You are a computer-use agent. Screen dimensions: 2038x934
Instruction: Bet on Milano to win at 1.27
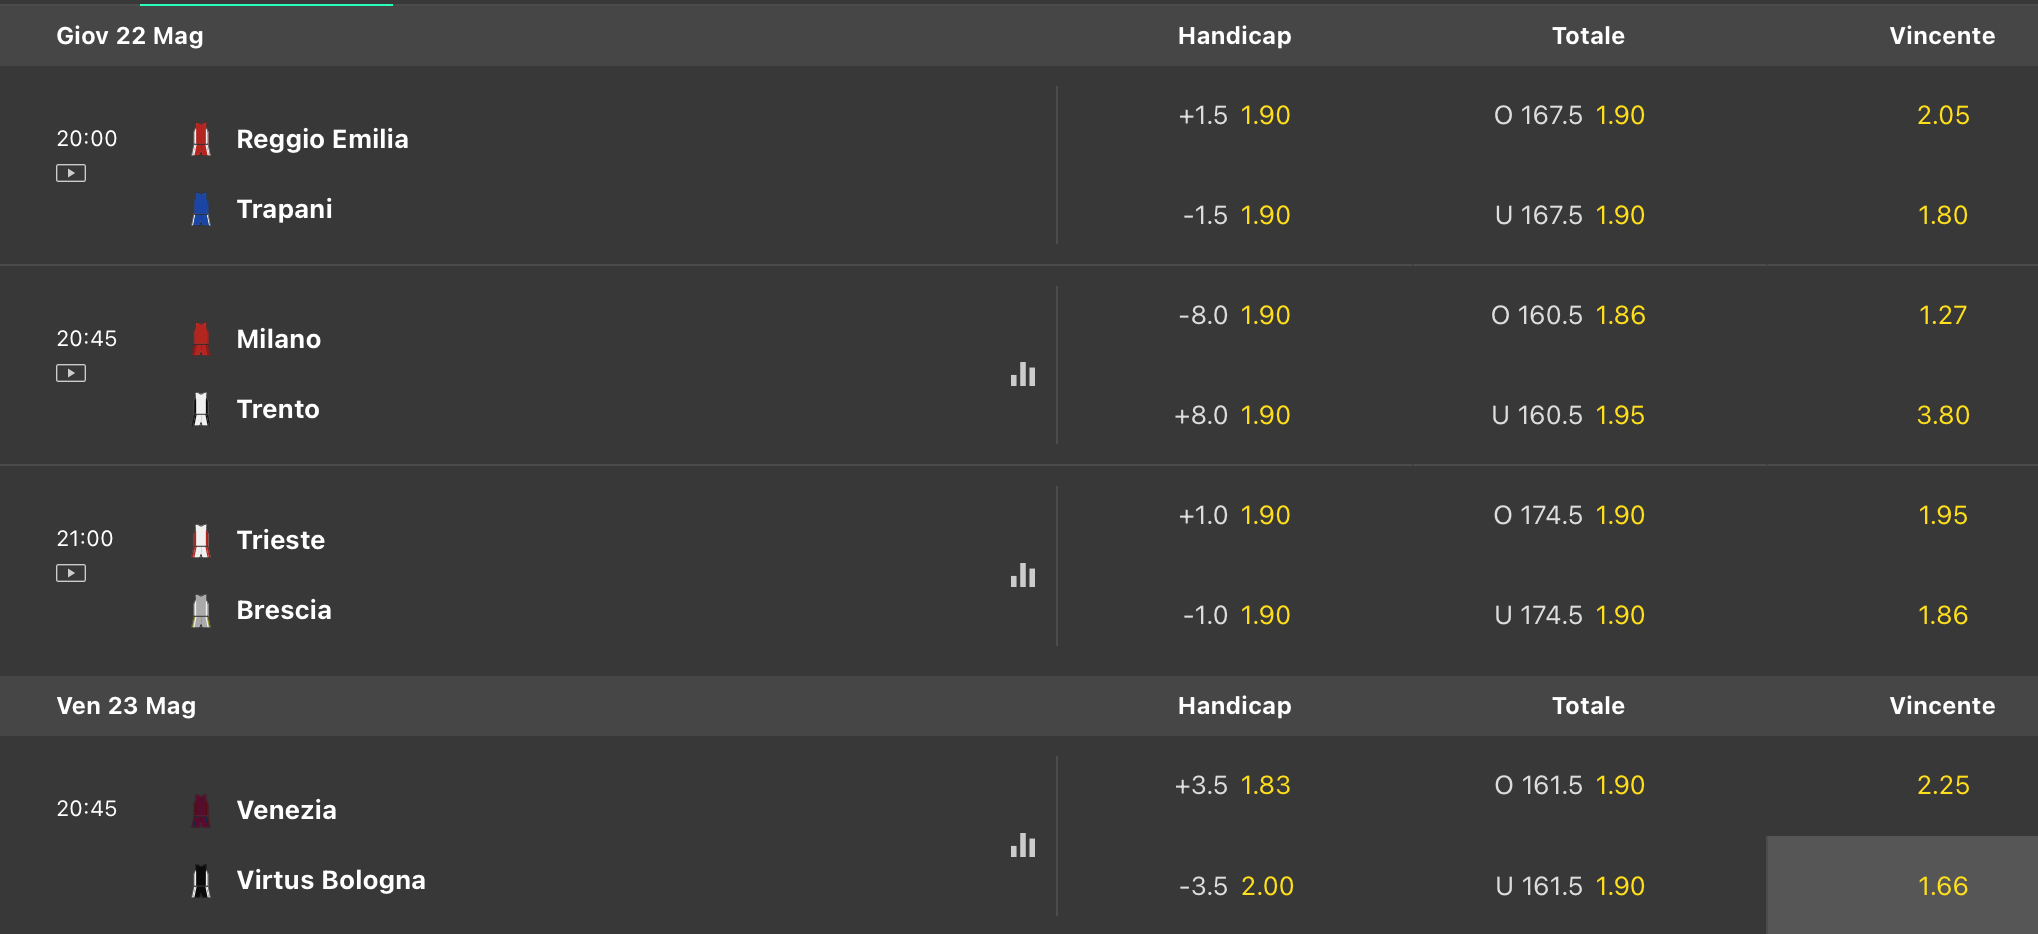1942,316
